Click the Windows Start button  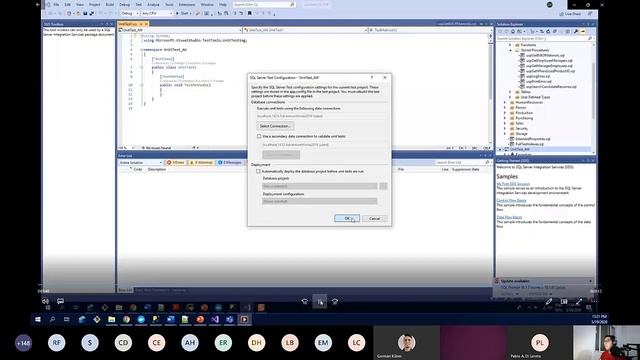point(38,319)
